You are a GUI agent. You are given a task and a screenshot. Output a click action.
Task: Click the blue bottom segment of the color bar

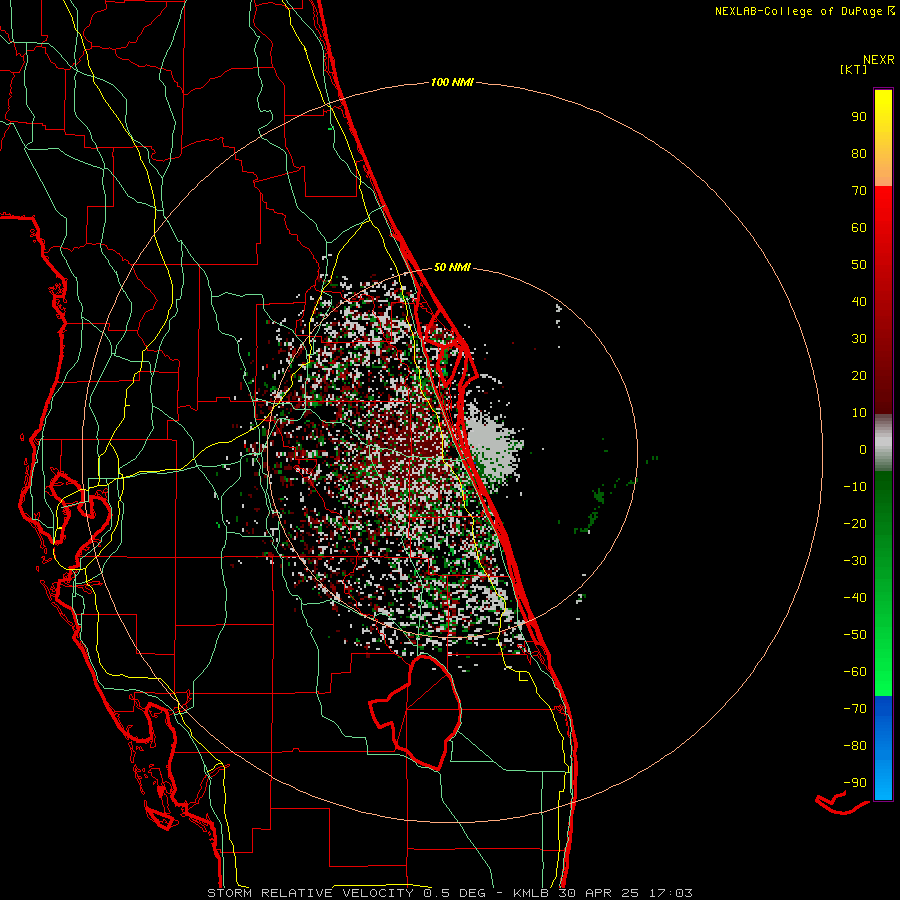point(883,748)
